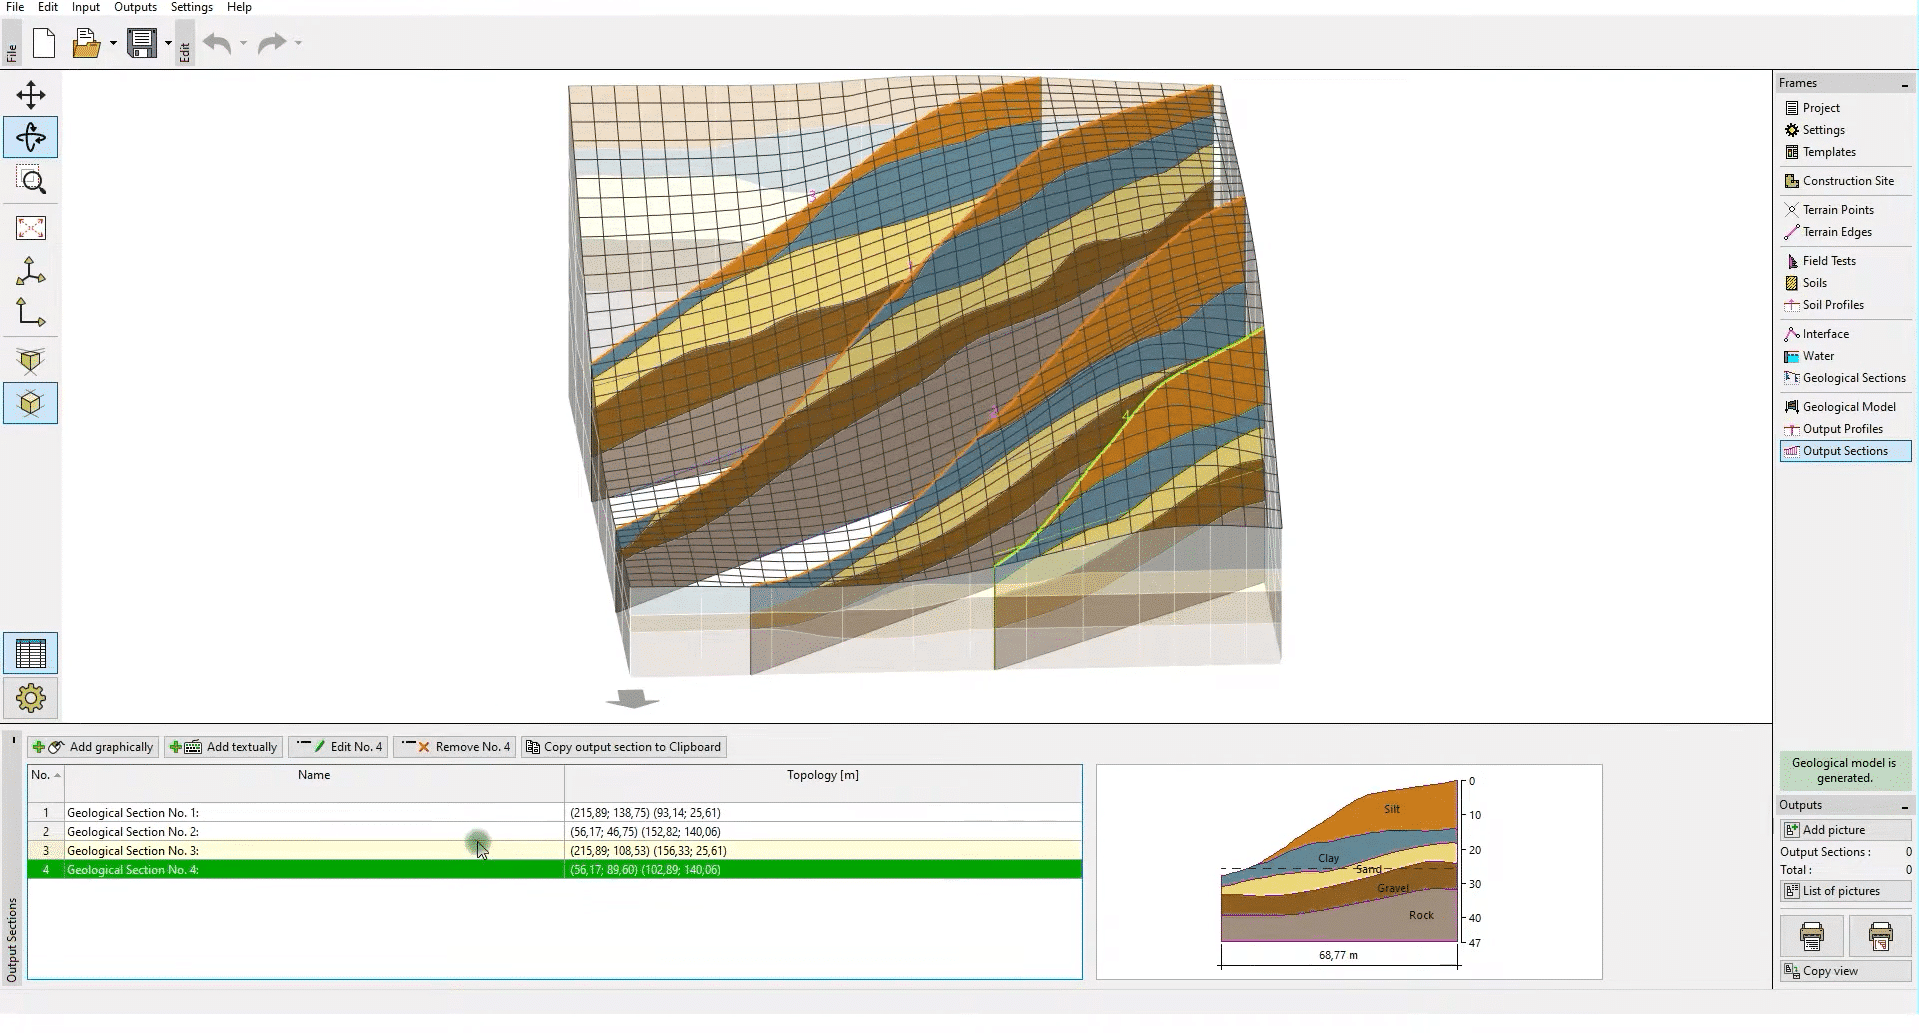Open the Settings menu
This screenshot has width=1919, height=1033.
191,7
